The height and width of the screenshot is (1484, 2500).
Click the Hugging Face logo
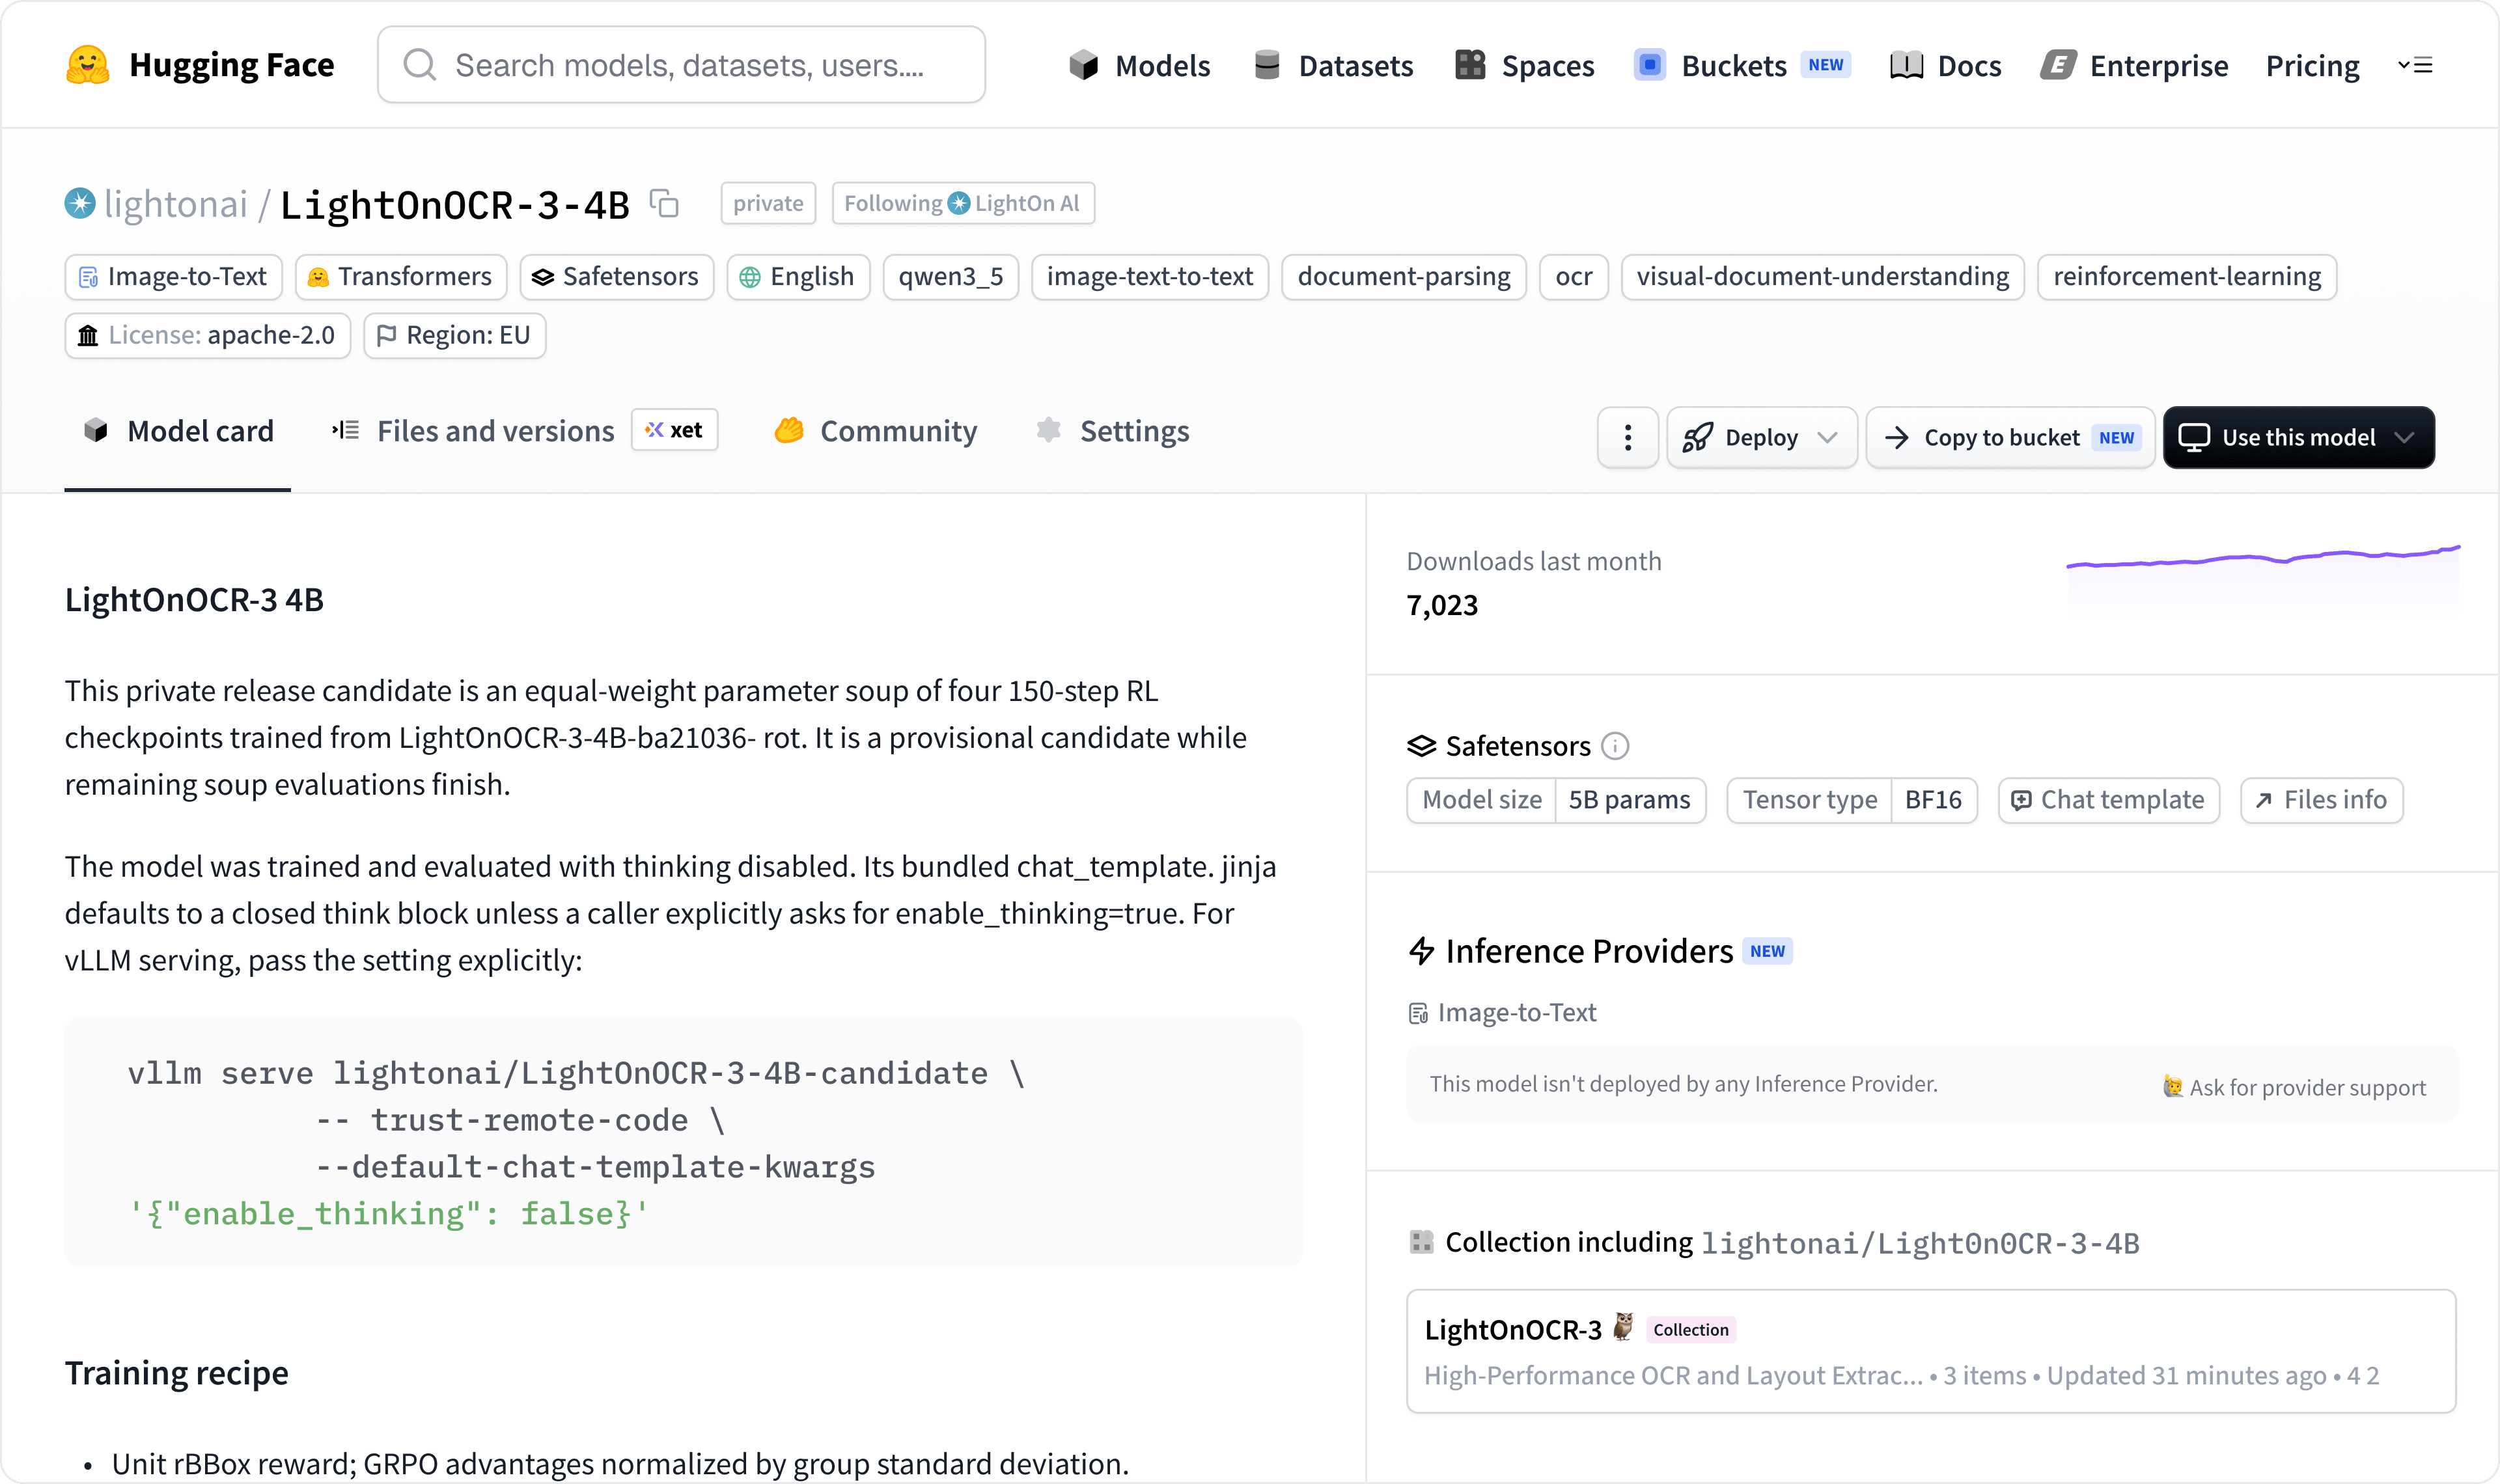click(x=88, y=65)
